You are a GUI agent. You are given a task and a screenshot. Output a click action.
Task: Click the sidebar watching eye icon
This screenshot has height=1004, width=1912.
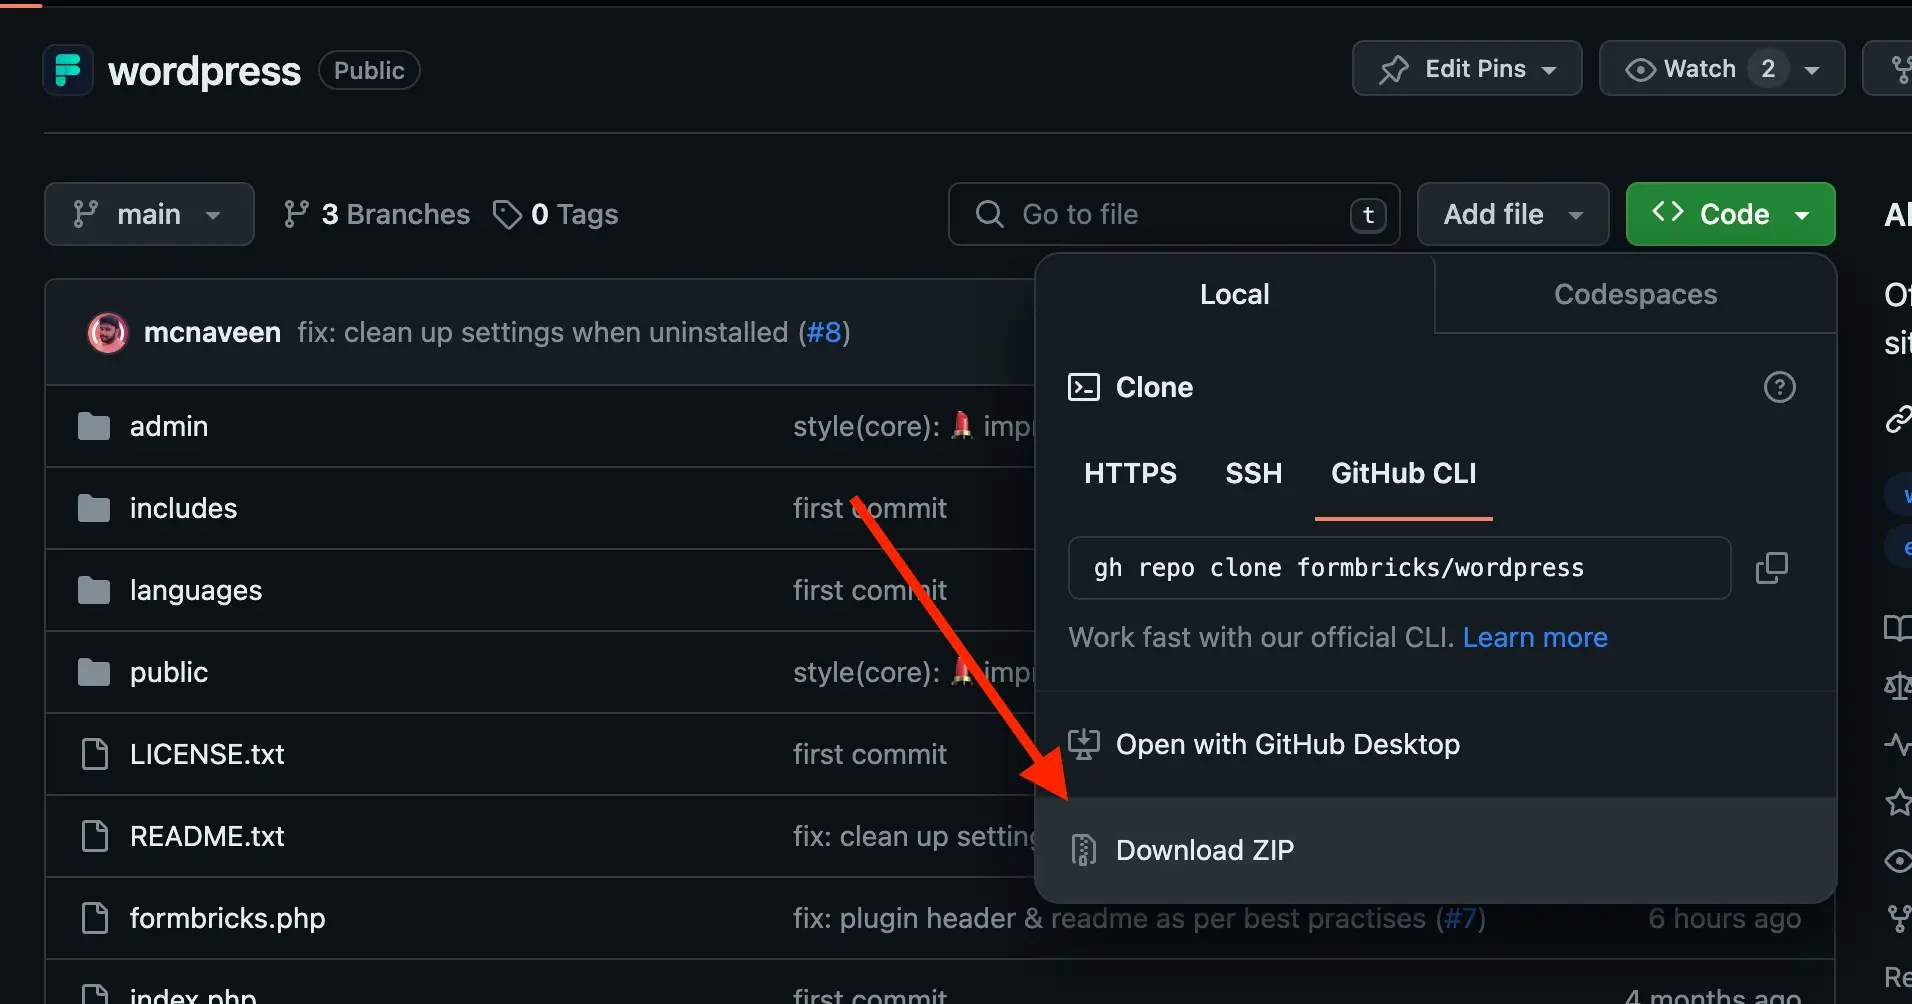click(1898, 860)
